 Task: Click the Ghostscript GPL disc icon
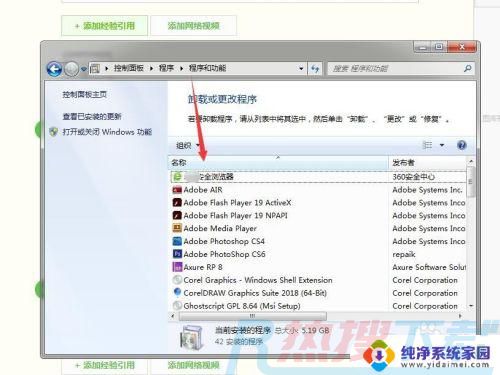click(177, 305)
